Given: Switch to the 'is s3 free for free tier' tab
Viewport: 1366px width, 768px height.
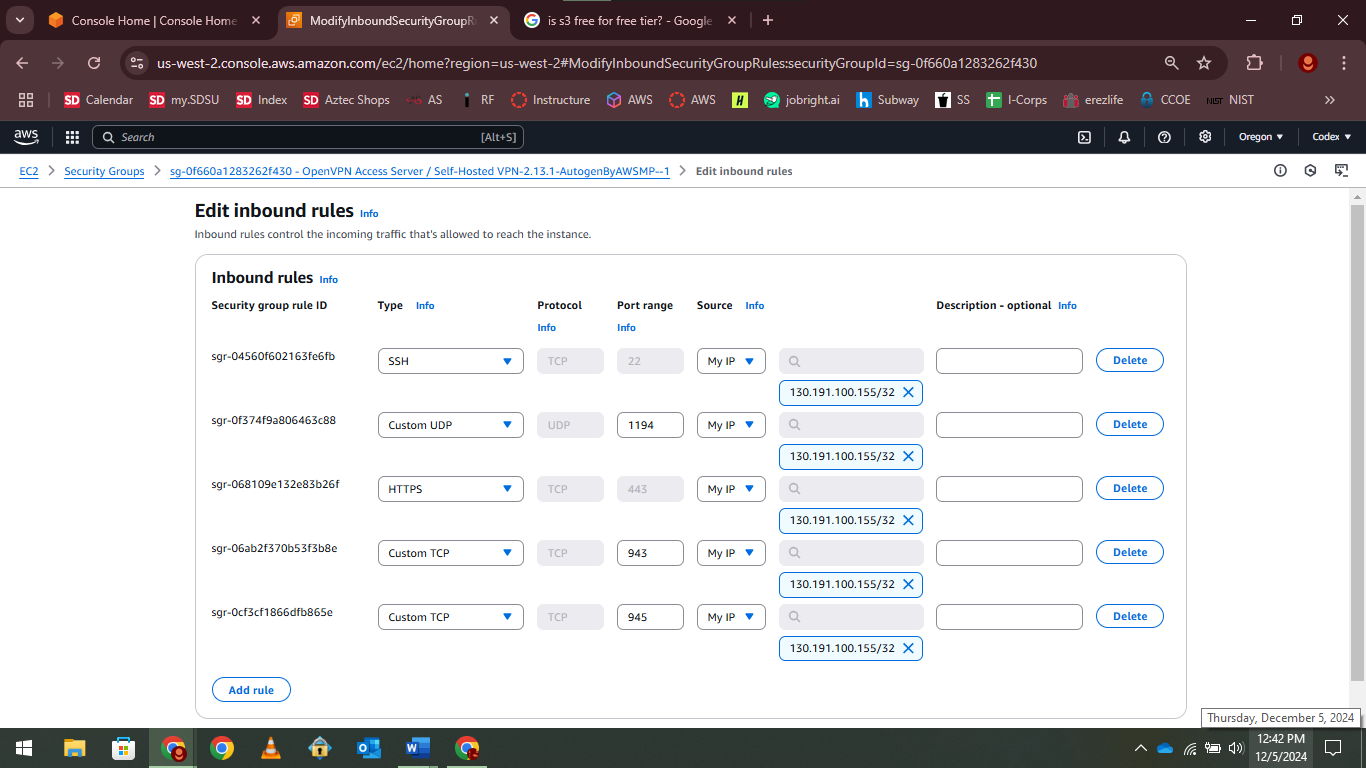Looking at the screenshot, I should point(630,20).
